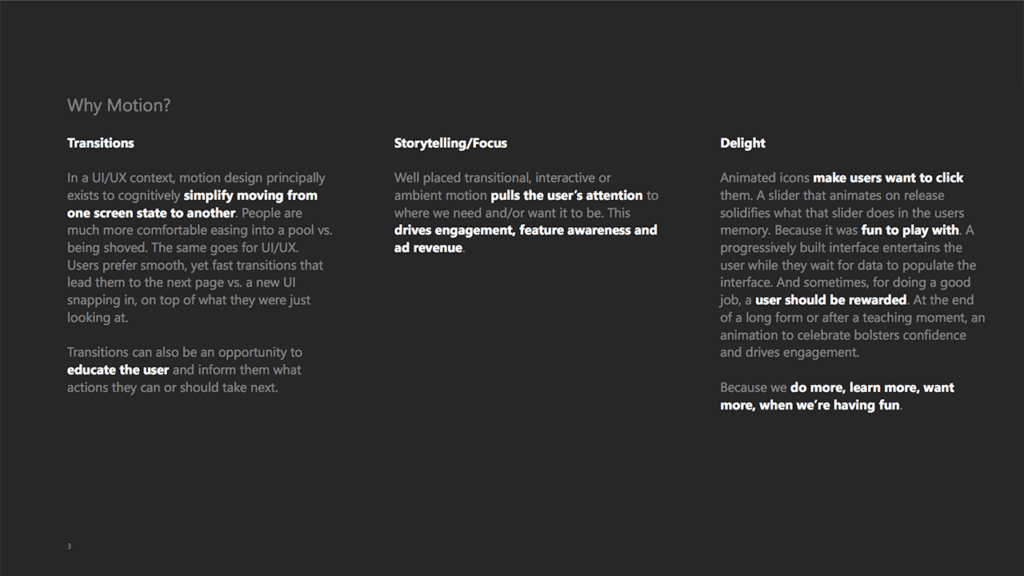Viewport: 1024px width, 576px height.
Task: Click "Transitions can also be an opportunity" sentence
Action: click(184, 352)
